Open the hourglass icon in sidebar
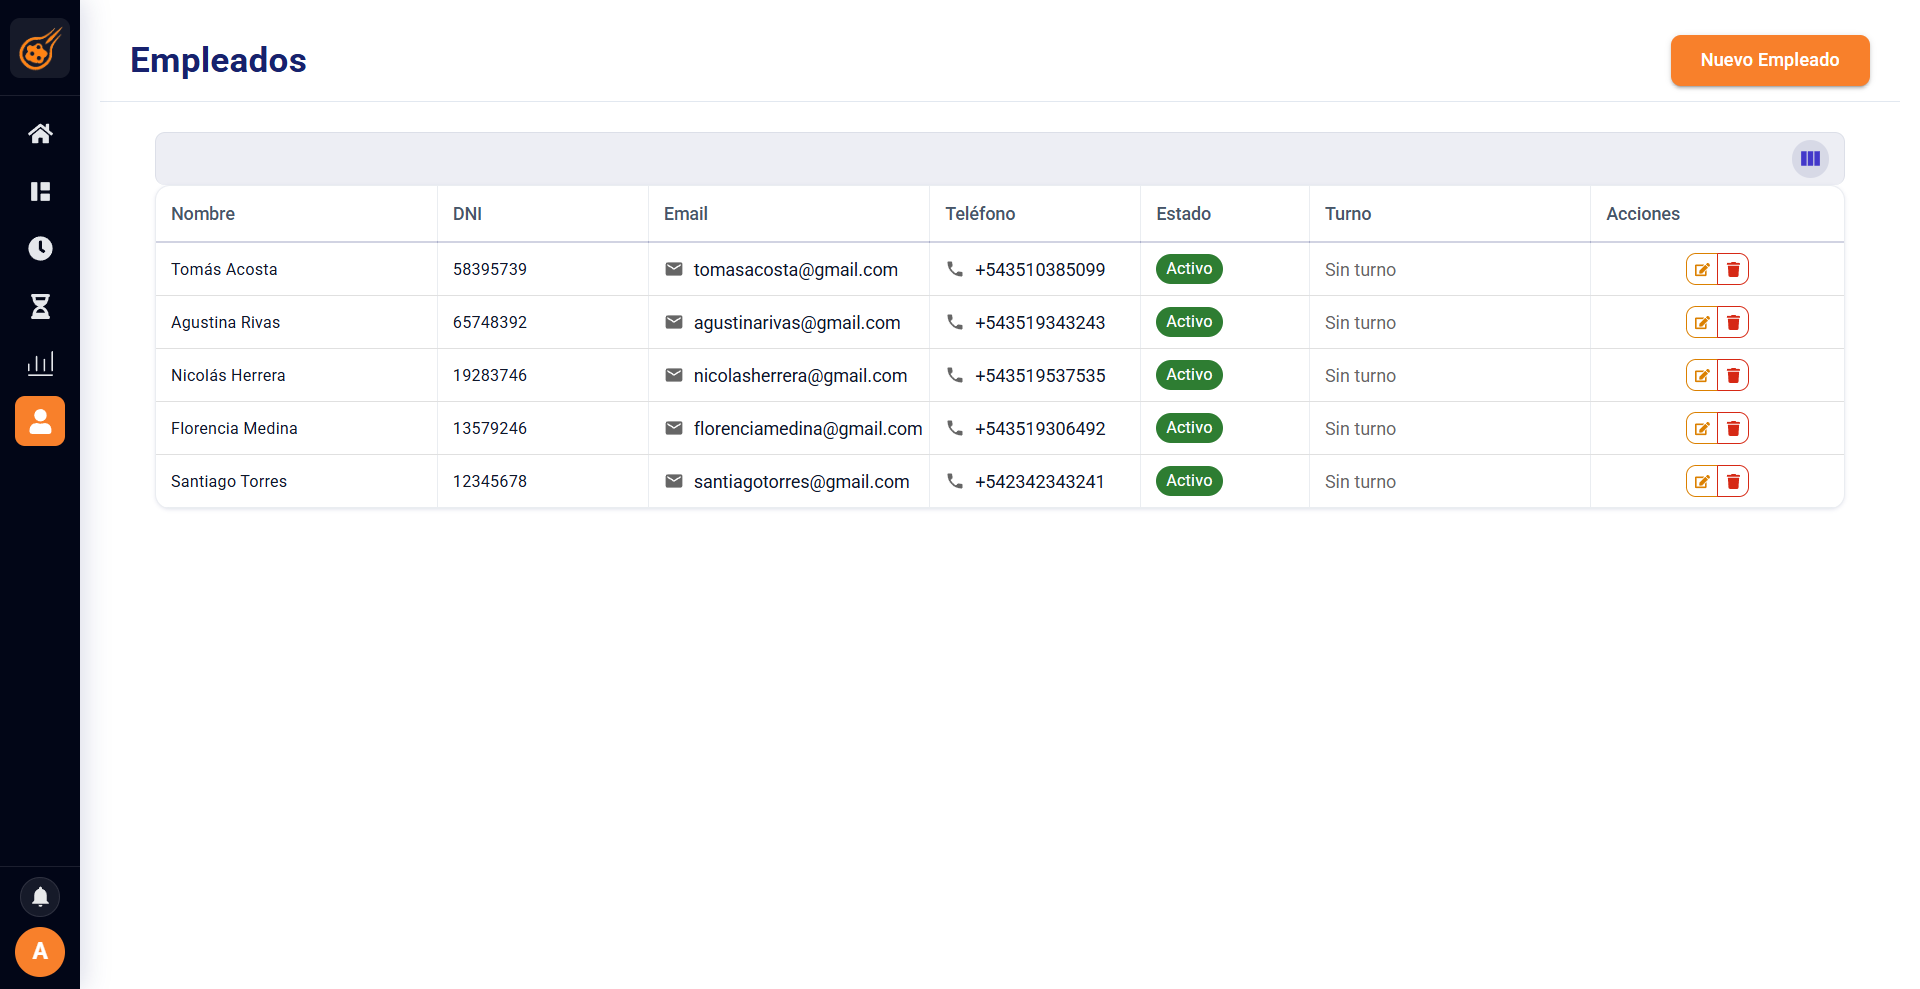 click(x=40, y=306)
